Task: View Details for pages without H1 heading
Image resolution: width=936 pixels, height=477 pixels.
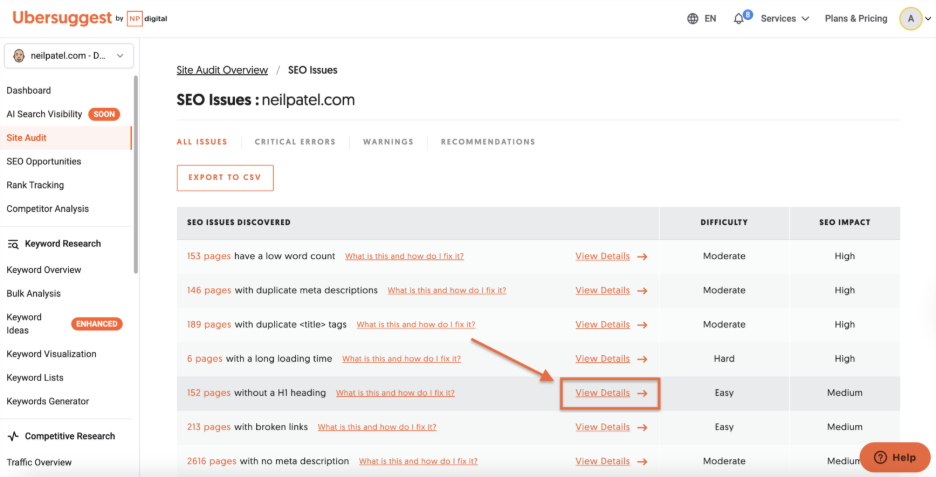Action: pyautogui.click(x=602, y=393)
